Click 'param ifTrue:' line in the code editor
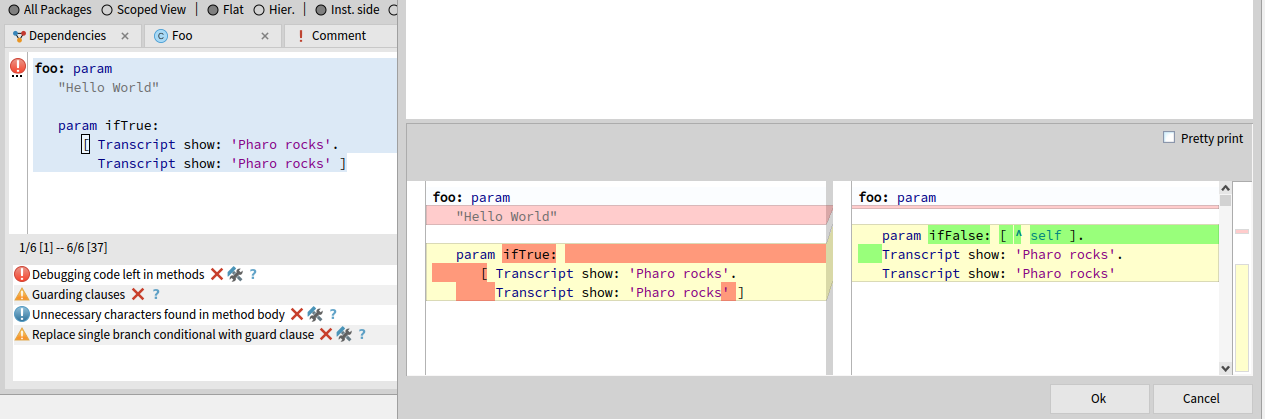This screenshot has width=1265, height=419. (x=108, y=126)
